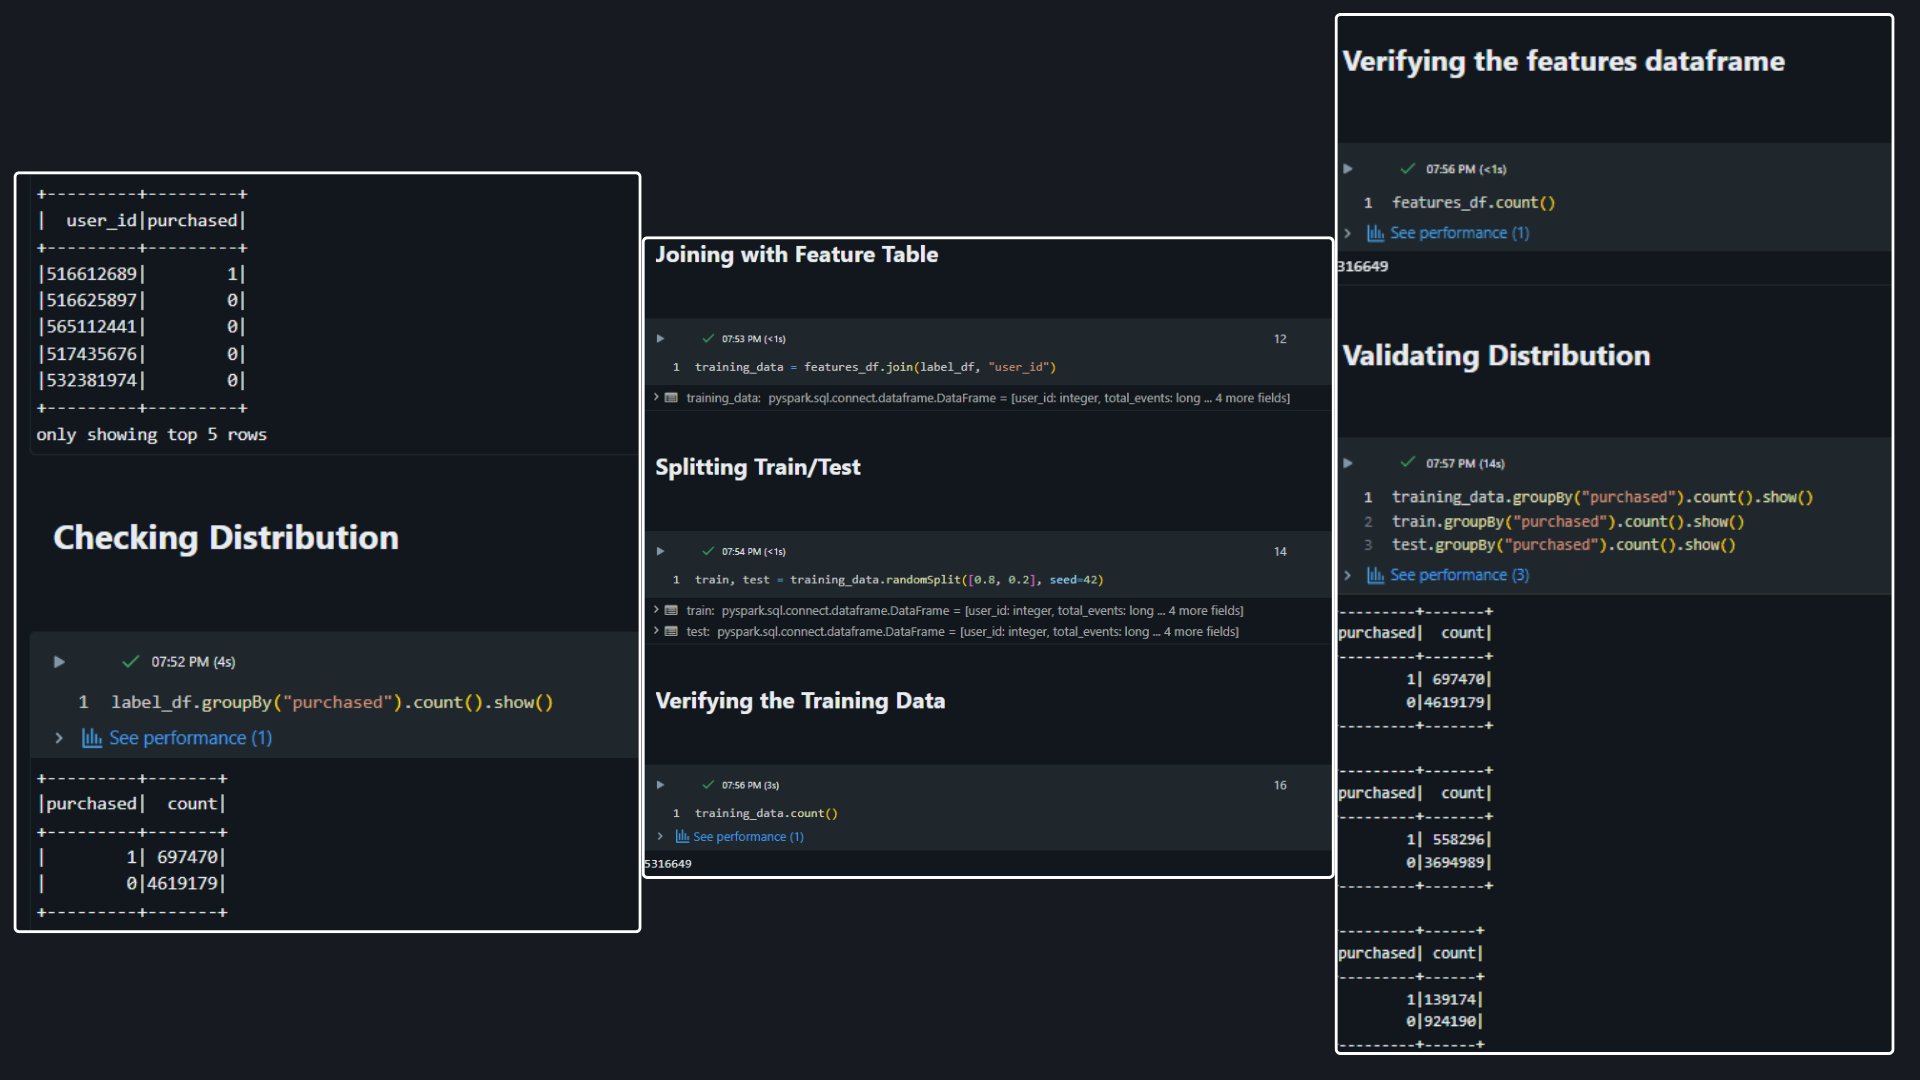Click cell number 14 label
The height and width of the screenshot is (1080, 1920).
coord(1280,552)
